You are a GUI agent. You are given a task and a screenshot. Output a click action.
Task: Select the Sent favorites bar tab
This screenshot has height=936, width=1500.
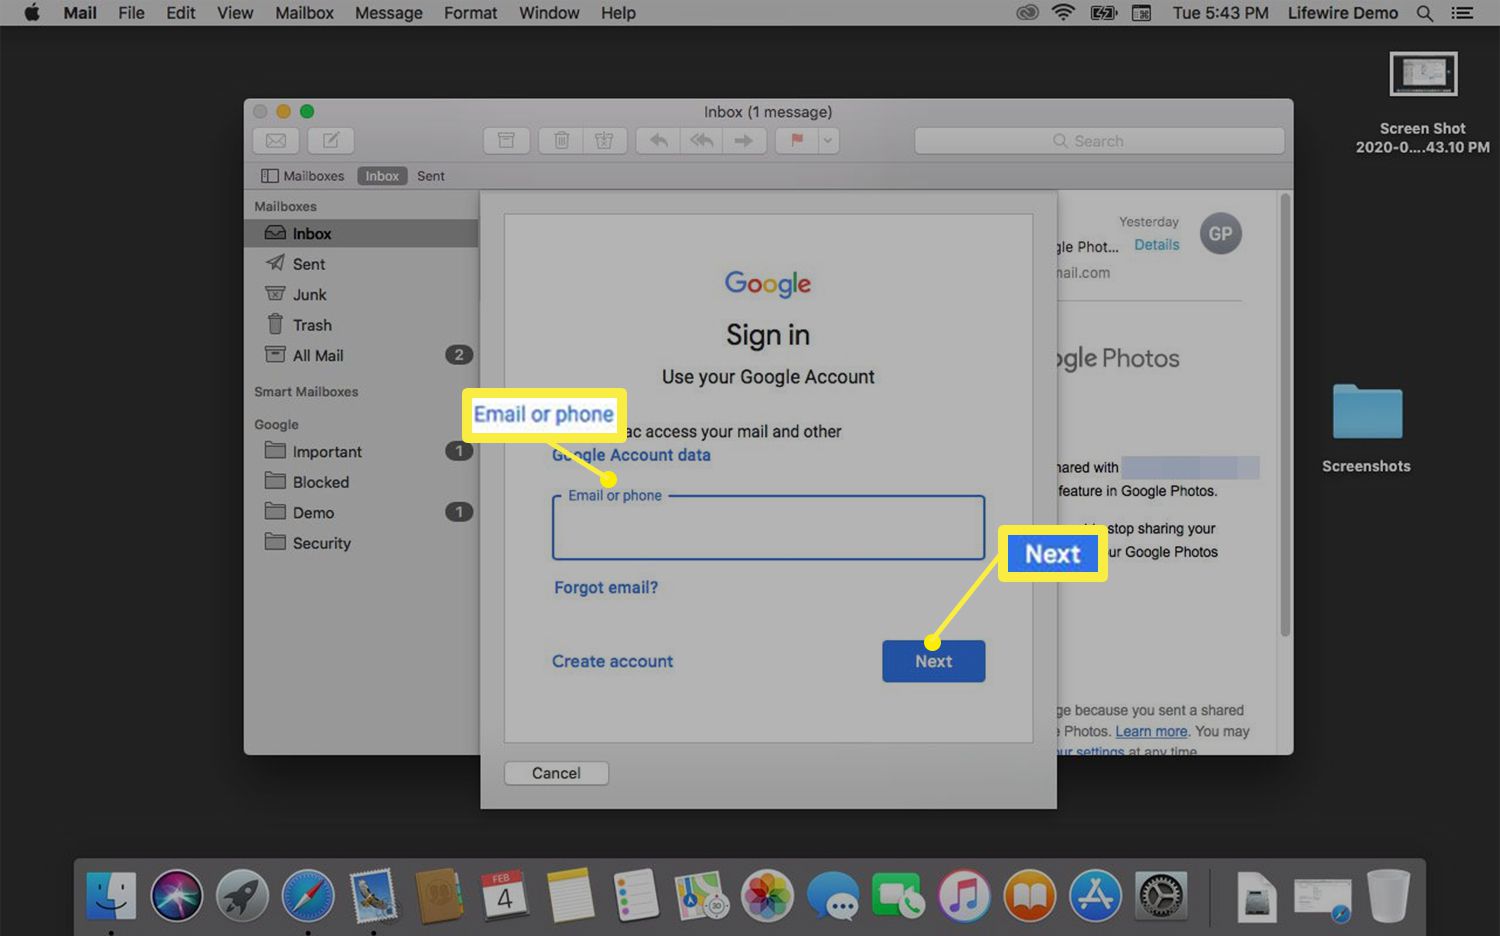431,176
